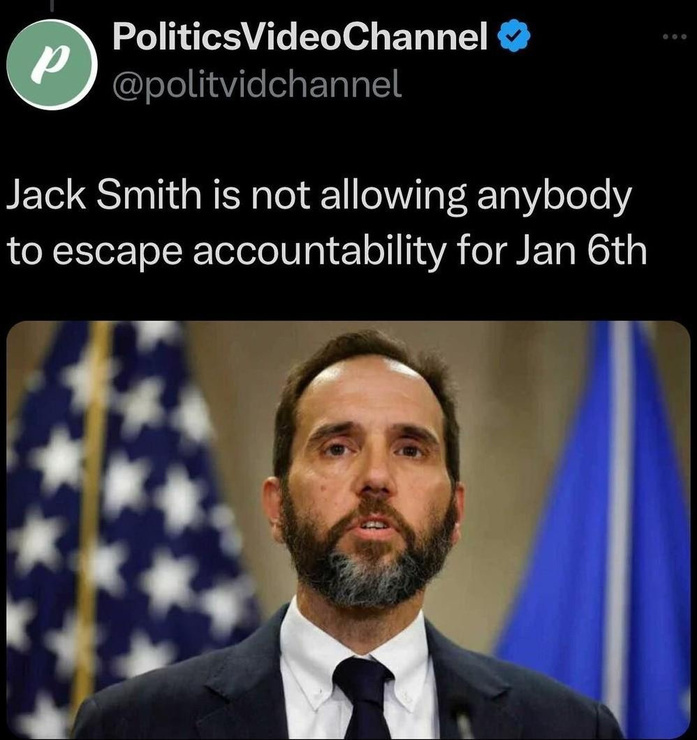
Task: Click the "Jan 6th" text in the tweet
Action: tap(581, 251)
